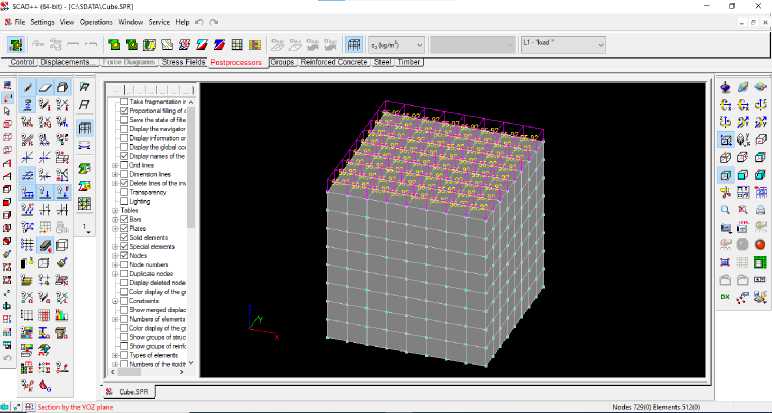Screen dimensions: 772x413
Task: Click the undo arrow next to Help
Action: (x=199, y=22)
